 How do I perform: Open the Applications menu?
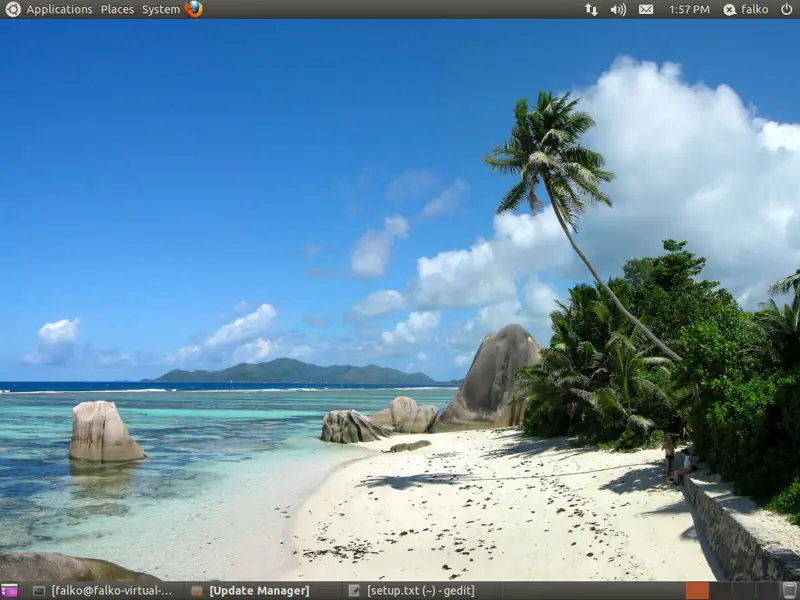click(59, 9)
